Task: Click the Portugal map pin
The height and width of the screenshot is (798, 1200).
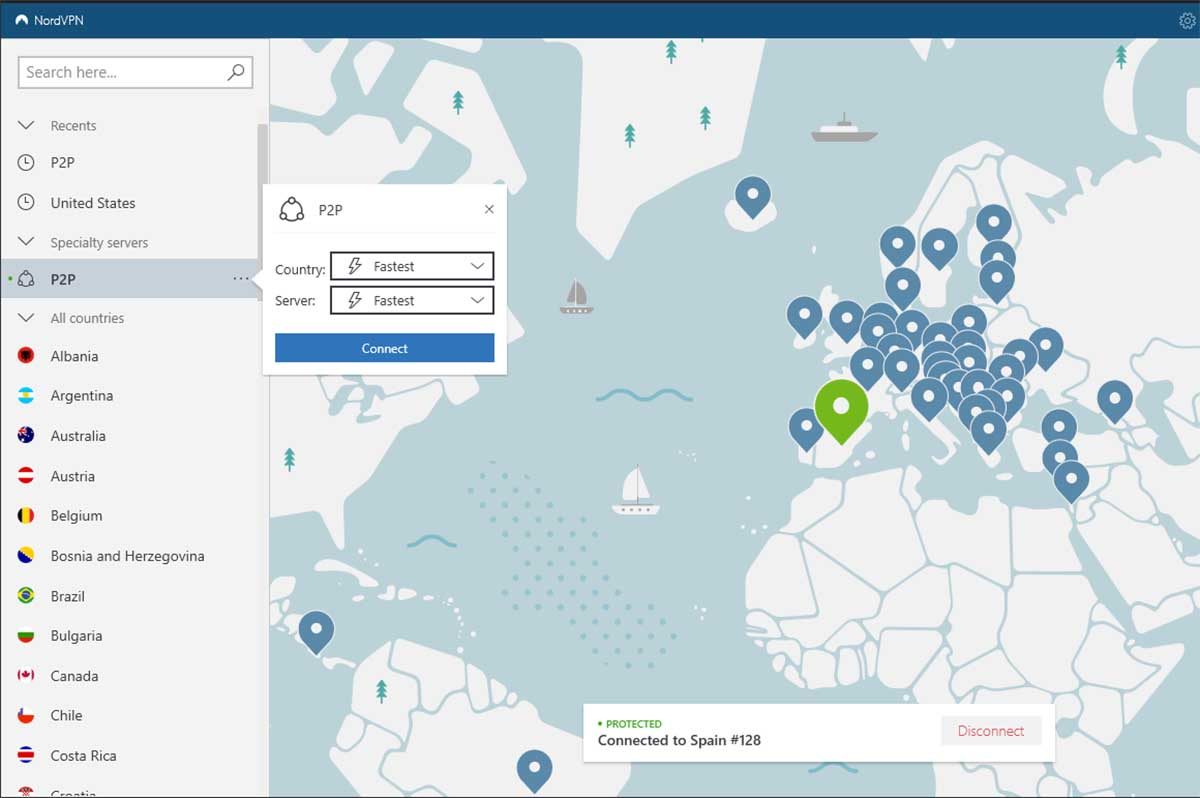Action: tap(806, 428)
